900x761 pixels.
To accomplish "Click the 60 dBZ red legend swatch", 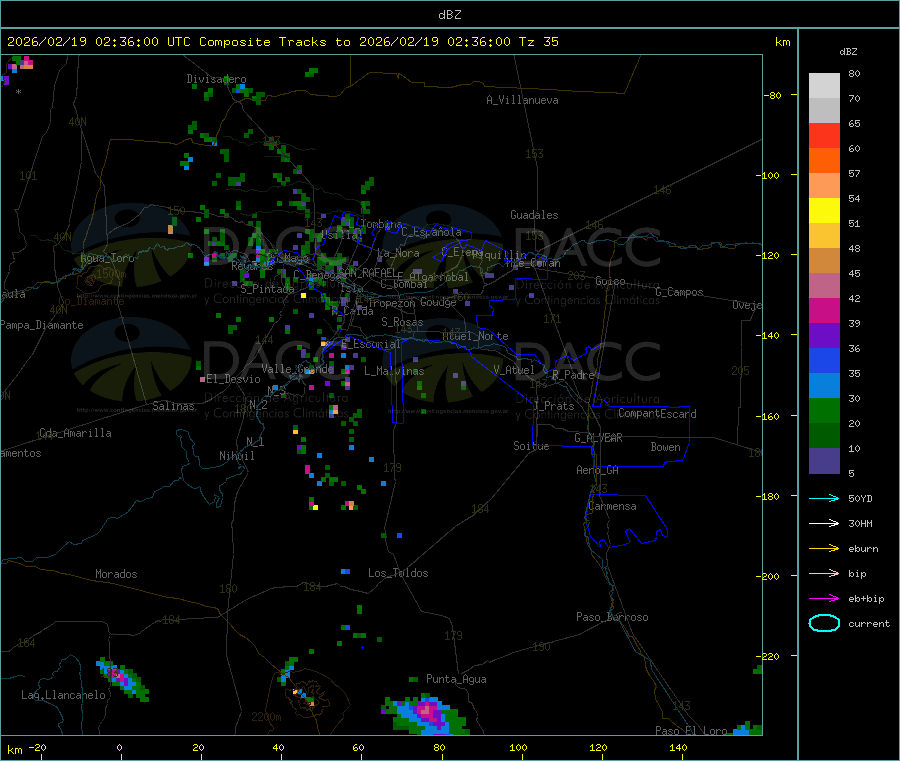I will (824, 135).
